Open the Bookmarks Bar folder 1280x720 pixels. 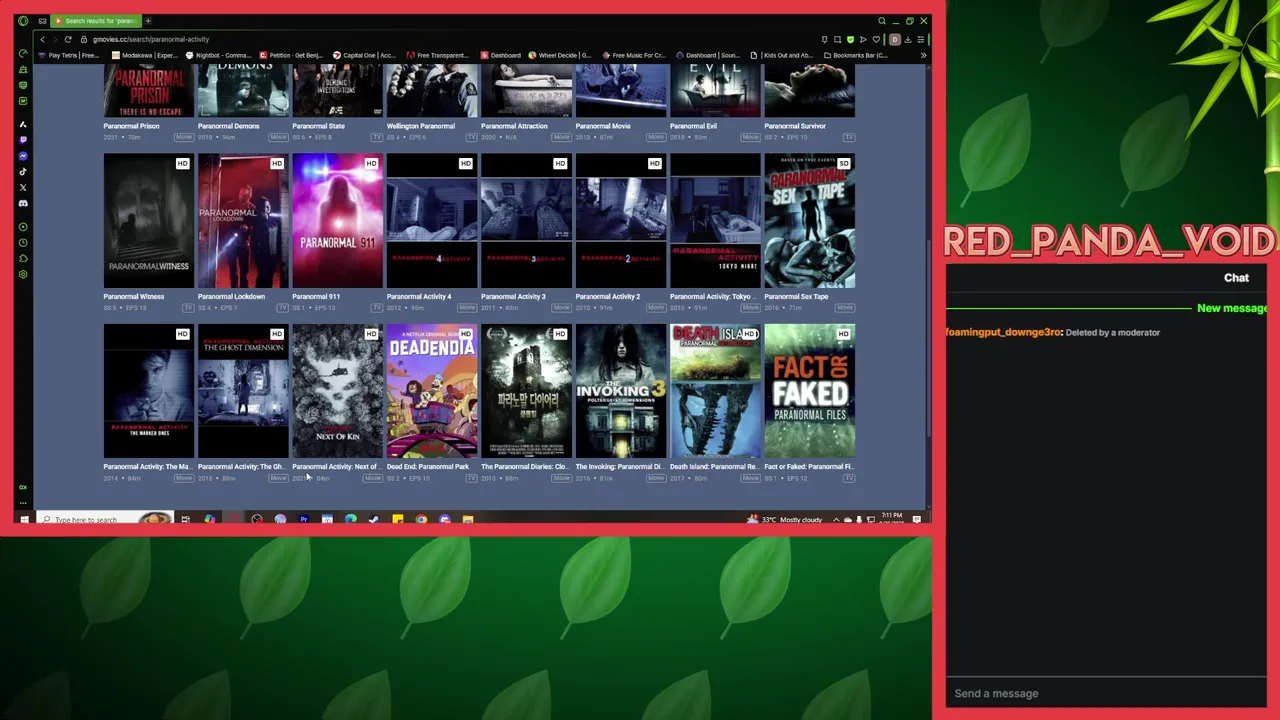pos(855,55)
